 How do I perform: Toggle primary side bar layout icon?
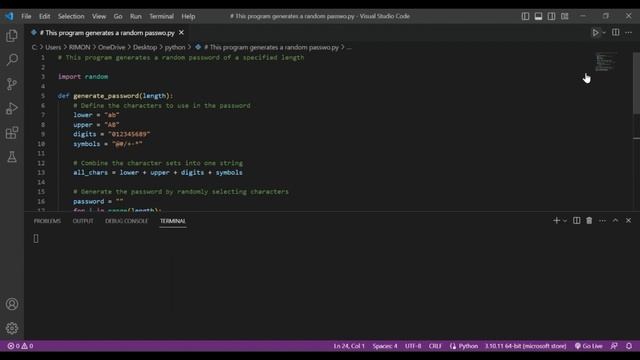point(525,16)
